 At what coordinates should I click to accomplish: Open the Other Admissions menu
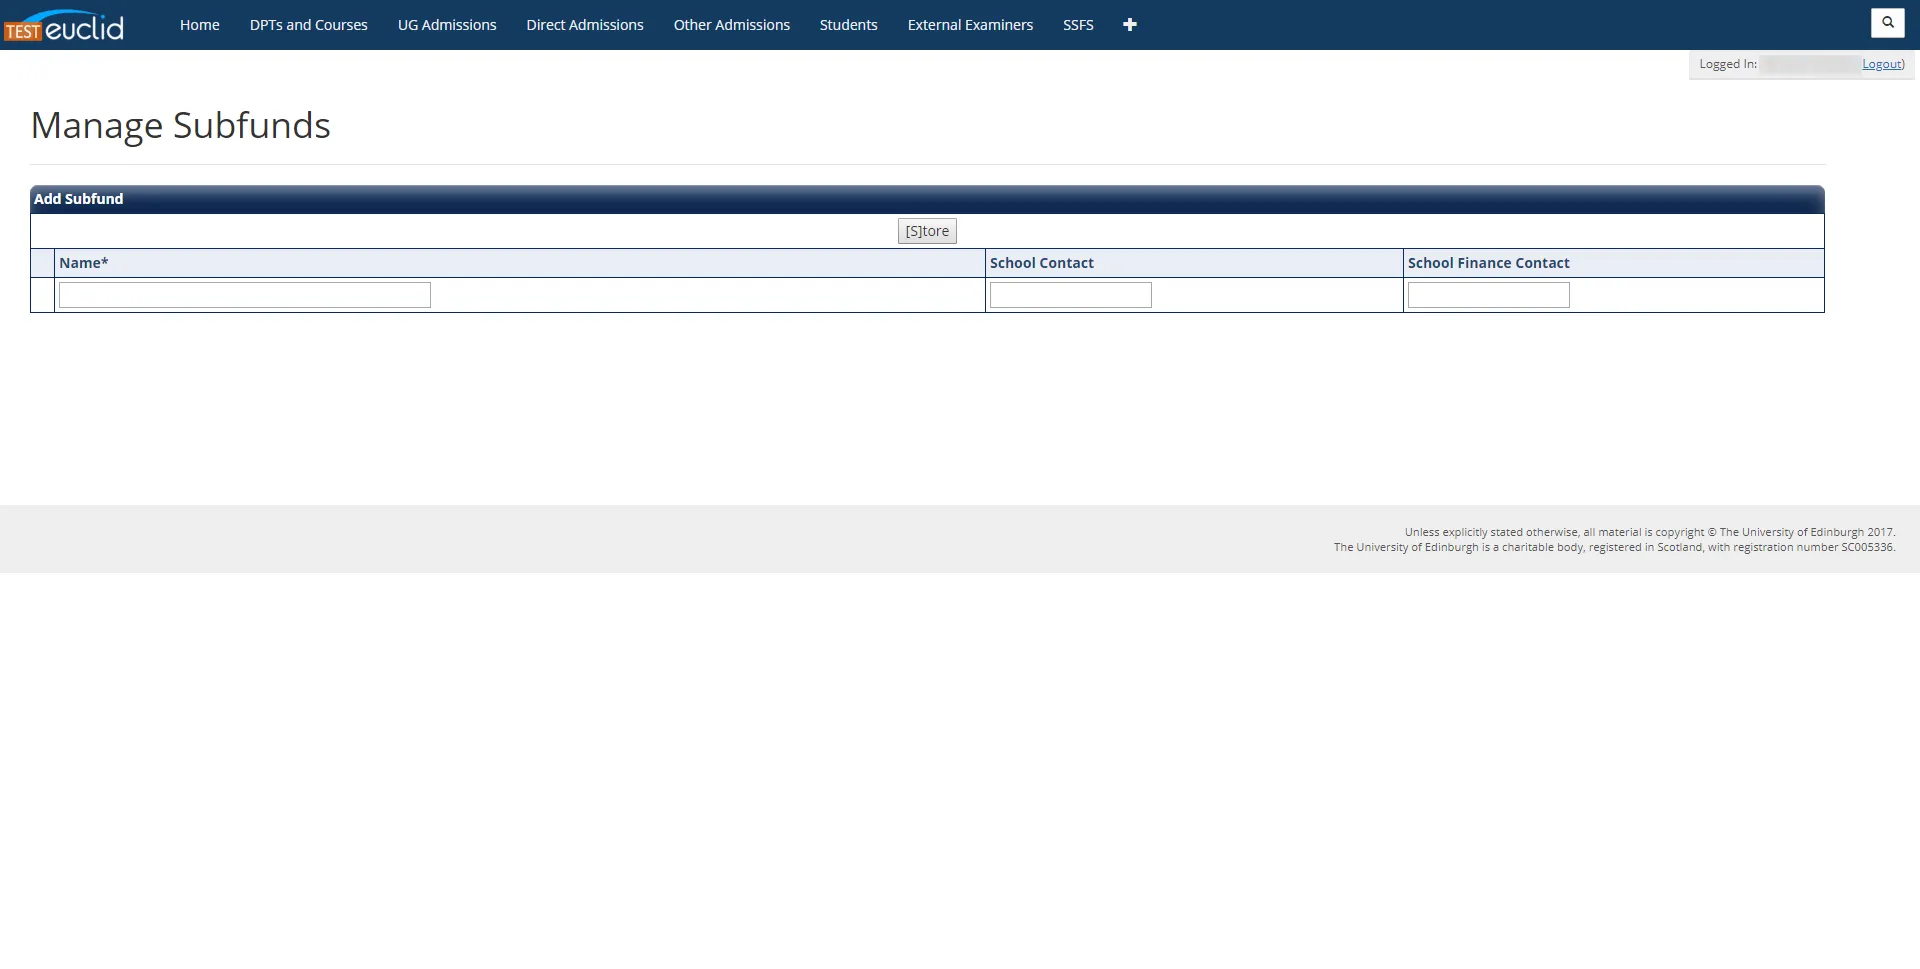tap(731, 24)
